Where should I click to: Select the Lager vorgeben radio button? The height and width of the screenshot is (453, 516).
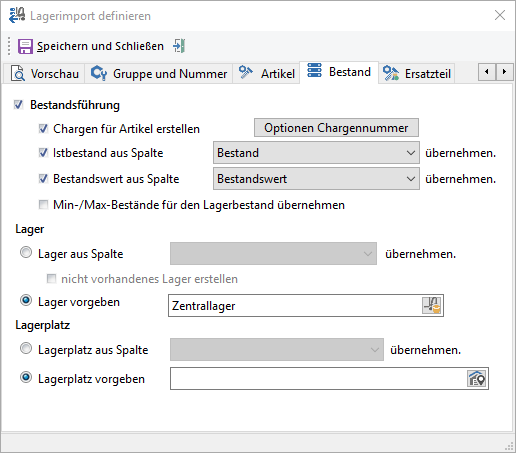click(x=26, y=301)
